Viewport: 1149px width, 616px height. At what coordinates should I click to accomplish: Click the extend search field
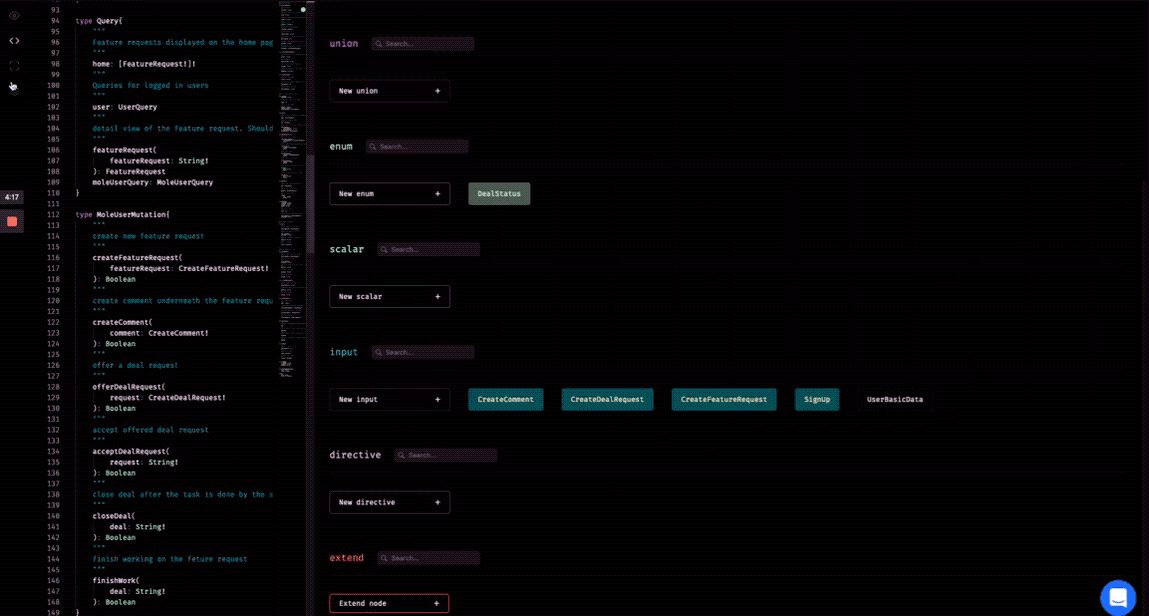[x=429, y=558]
